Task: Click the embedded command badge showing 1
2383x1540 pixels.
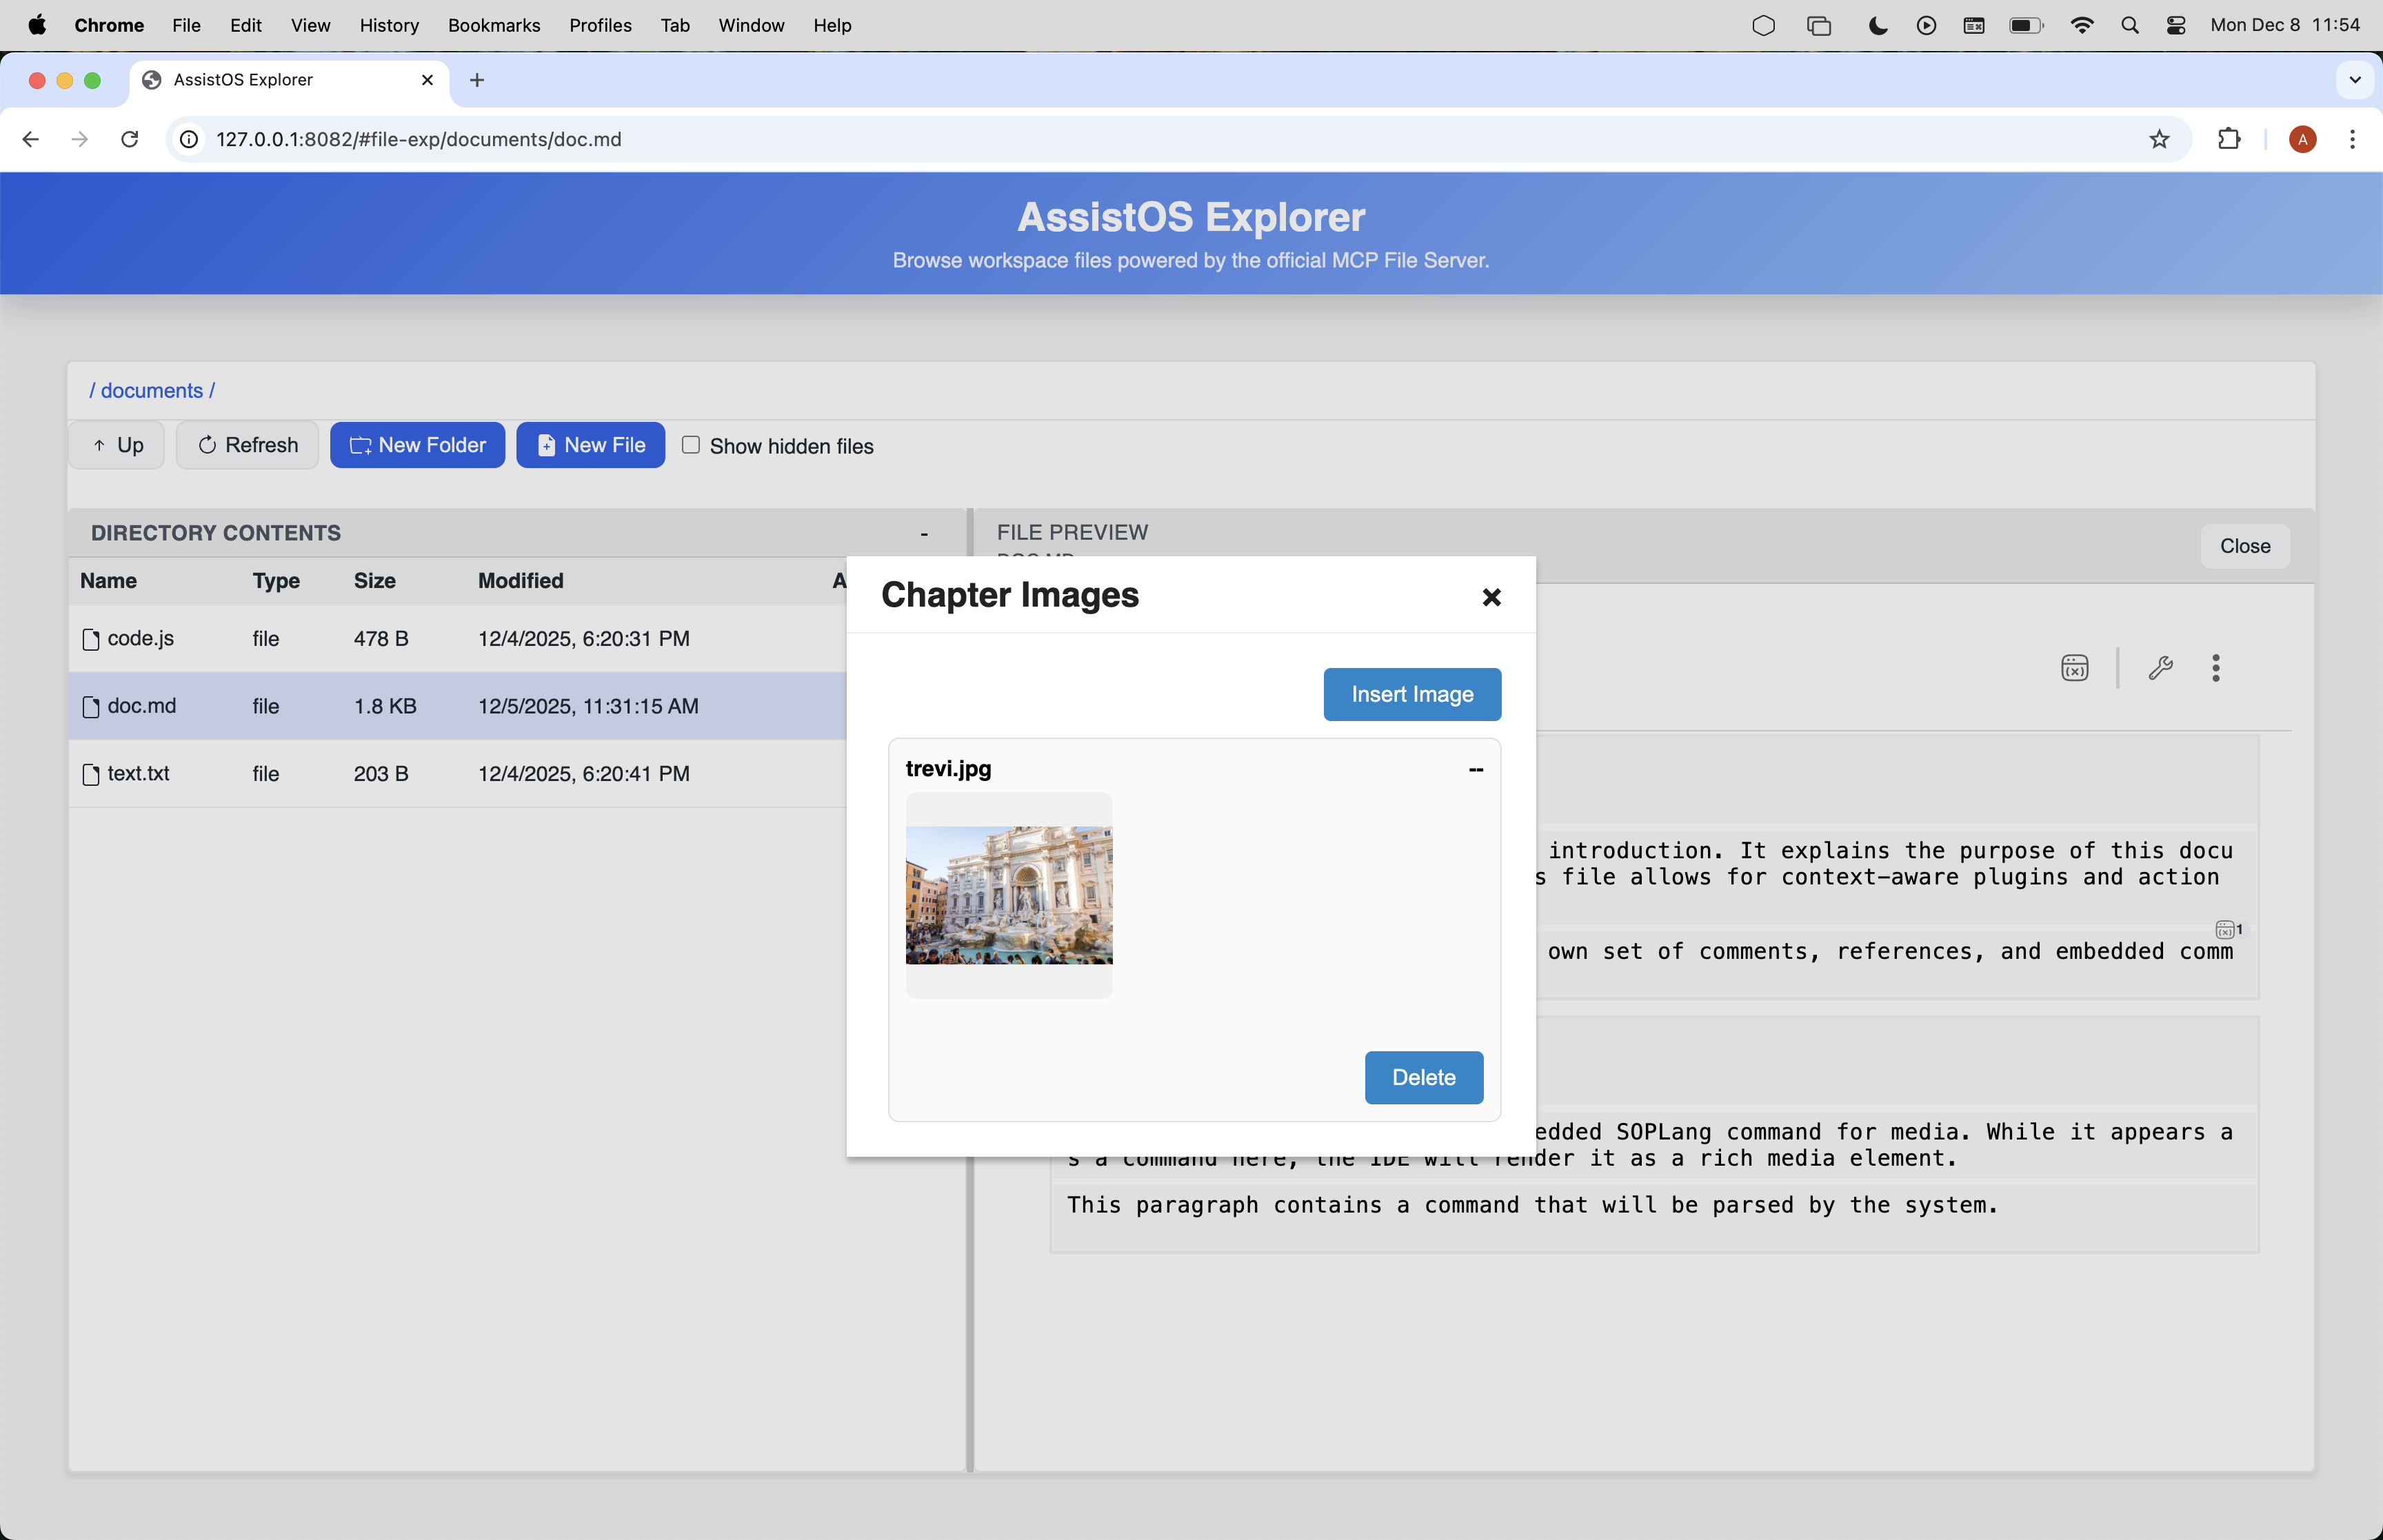Action: (2228, 930)
